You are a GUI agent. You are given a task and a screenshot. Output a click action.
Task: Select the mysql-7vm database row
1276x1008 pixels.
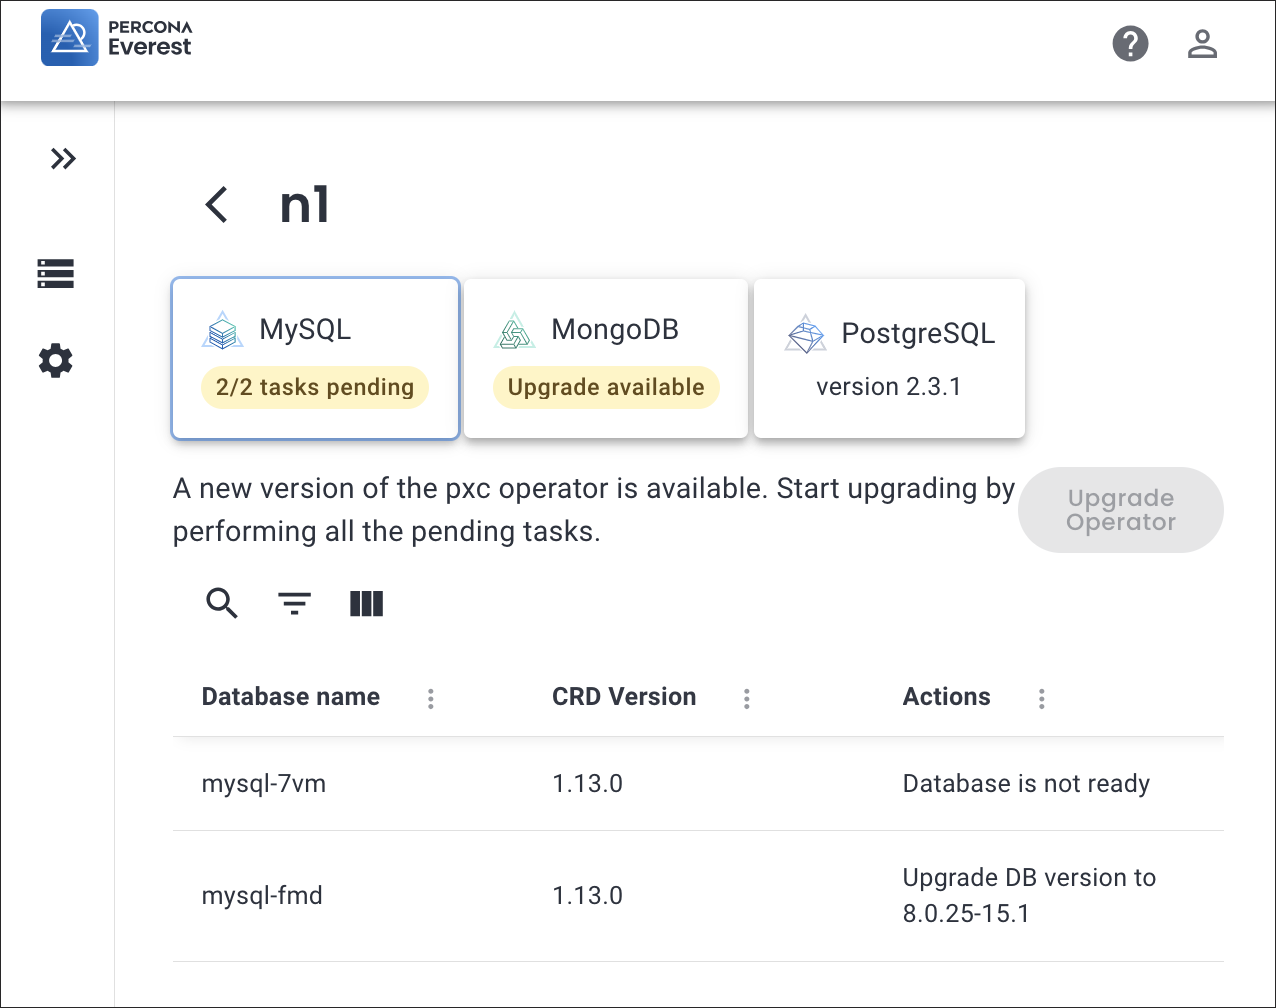[264, 784]
